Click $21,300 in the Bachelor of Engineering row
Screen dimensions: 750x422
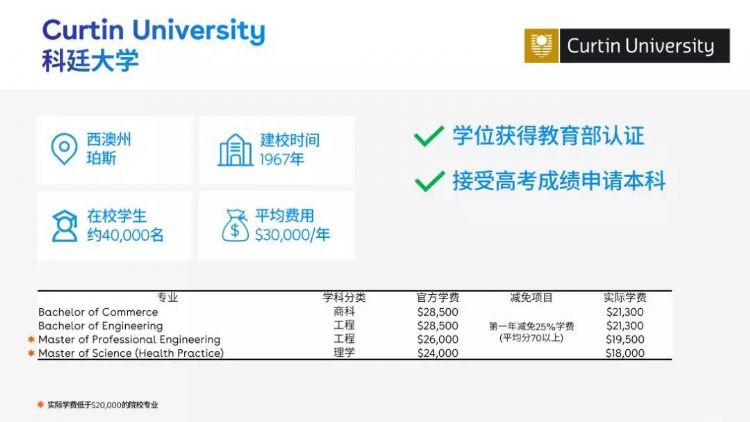pyautogui.click(x=625, y=326)
